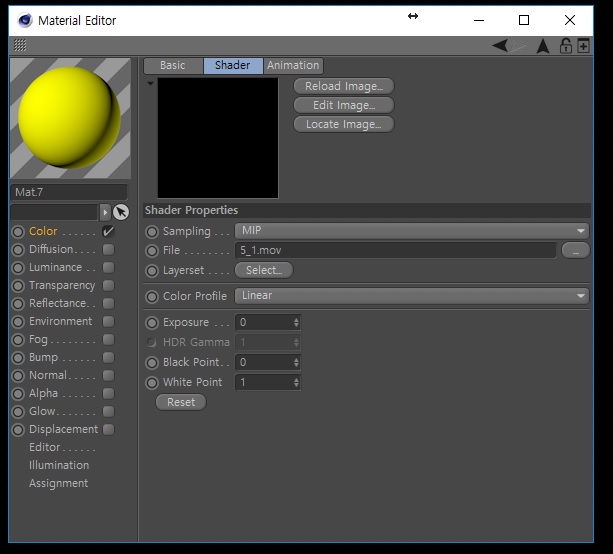Switch to the Basic tab

173,65
